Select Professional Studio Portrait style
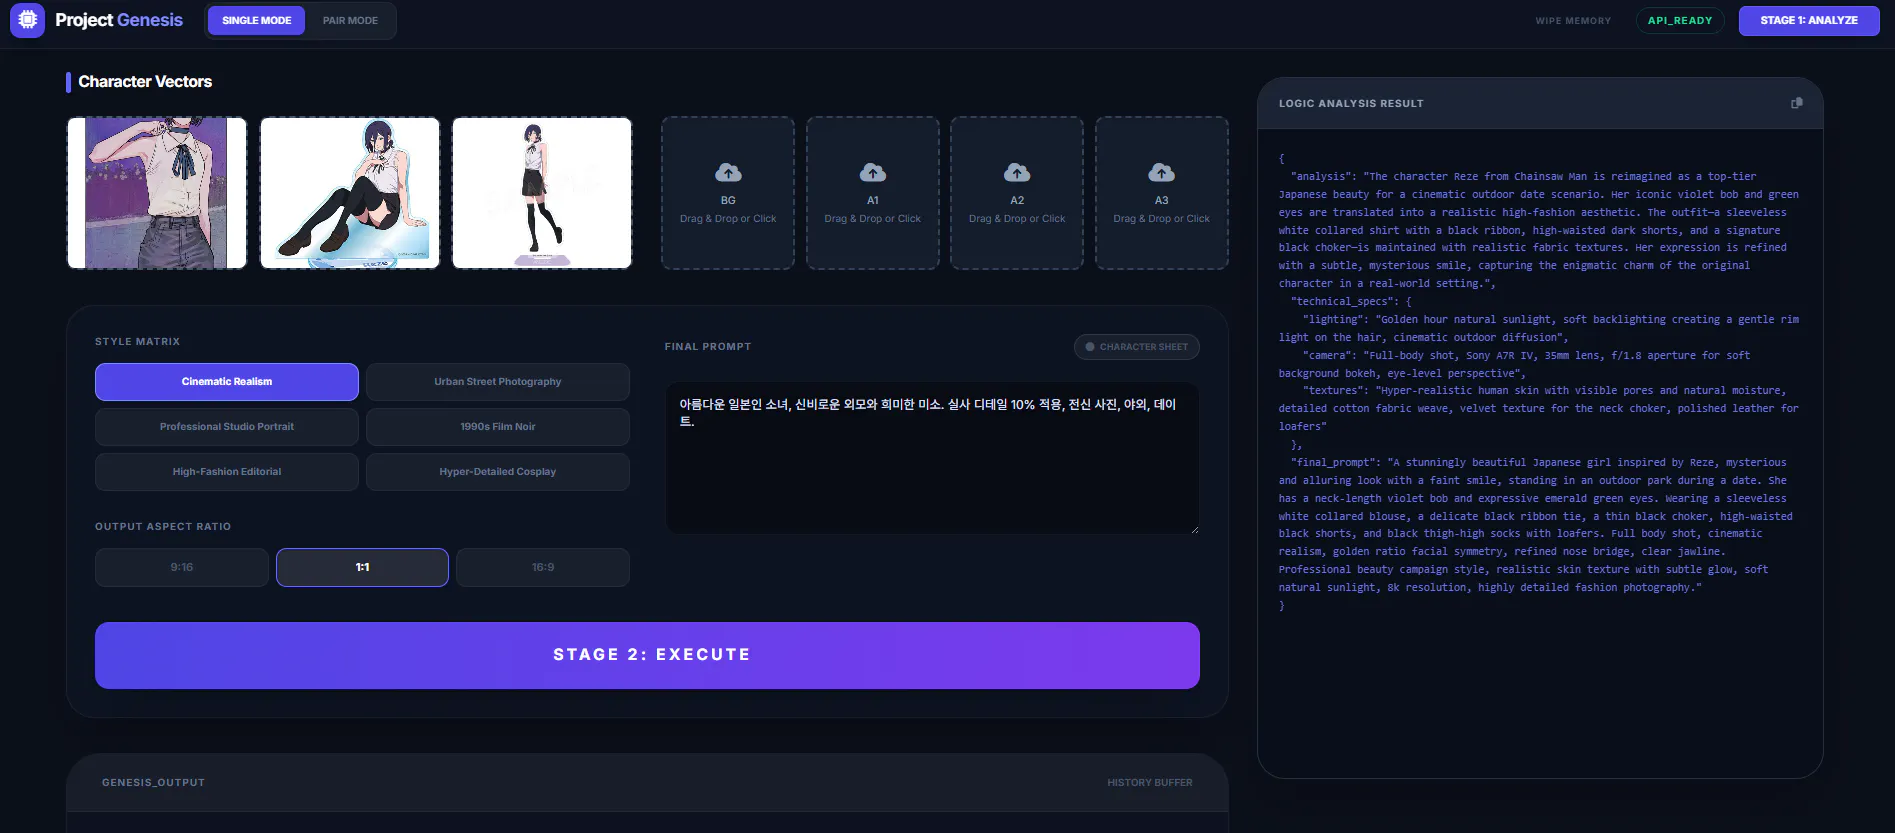 227,427
